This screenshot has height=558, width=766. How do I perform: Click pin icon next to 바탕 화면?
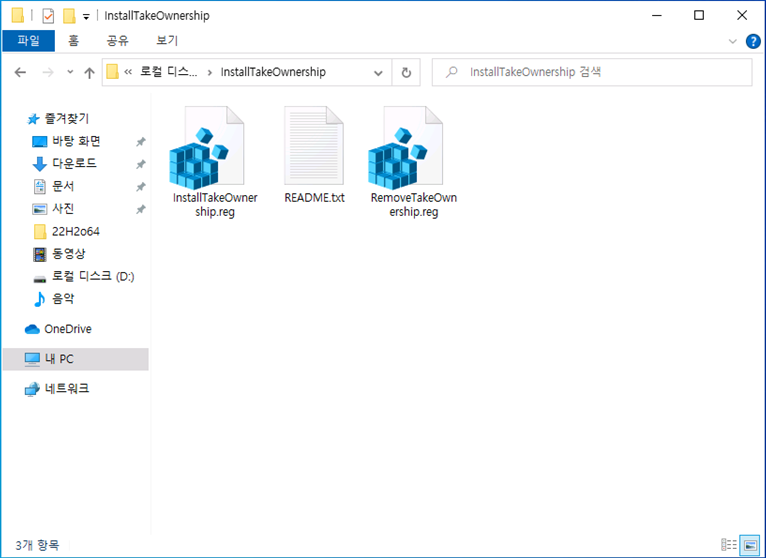[141, 142]
